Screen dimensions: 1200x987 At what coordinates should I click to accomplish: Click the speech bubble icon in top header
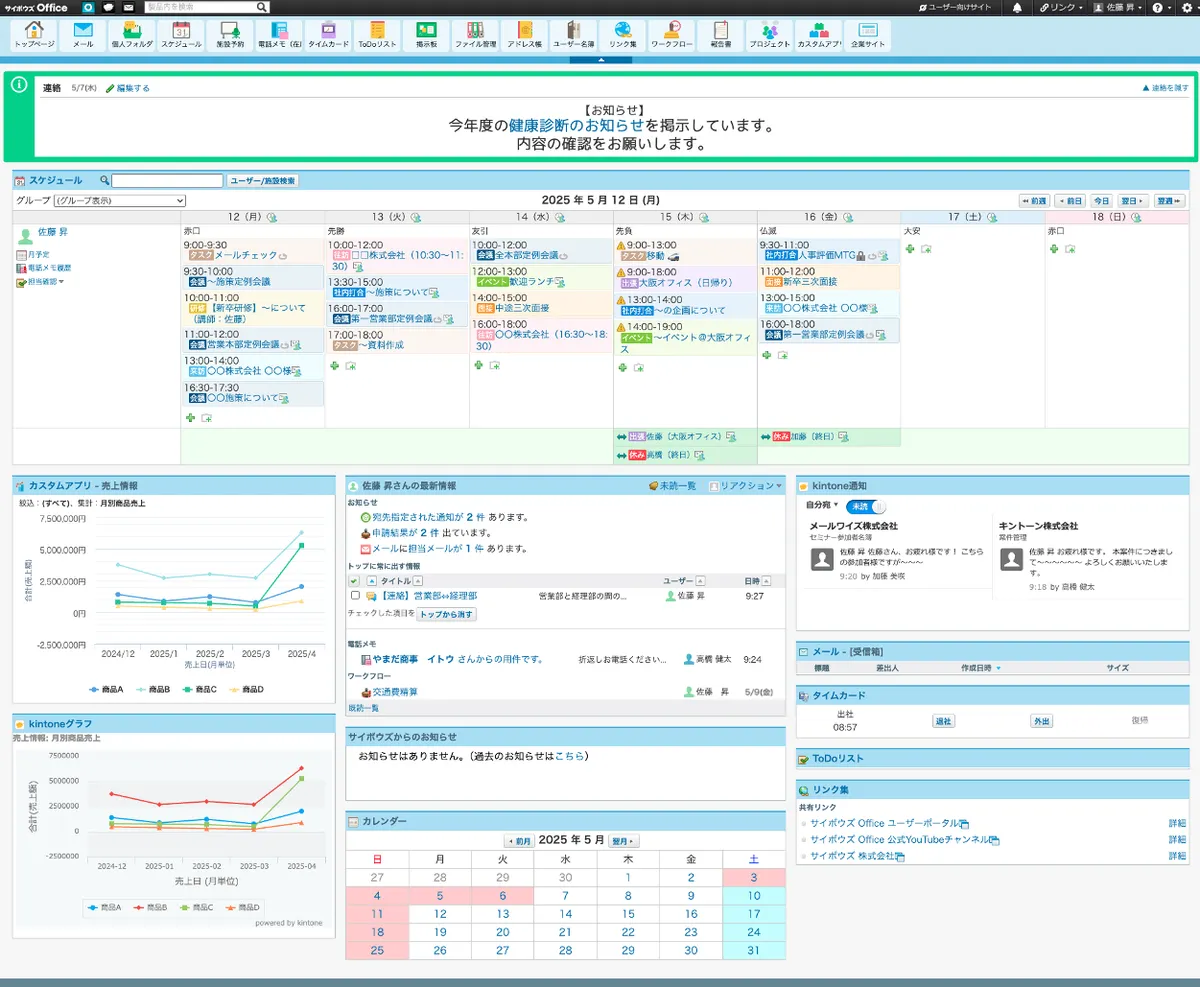click(x=108, y=7)
